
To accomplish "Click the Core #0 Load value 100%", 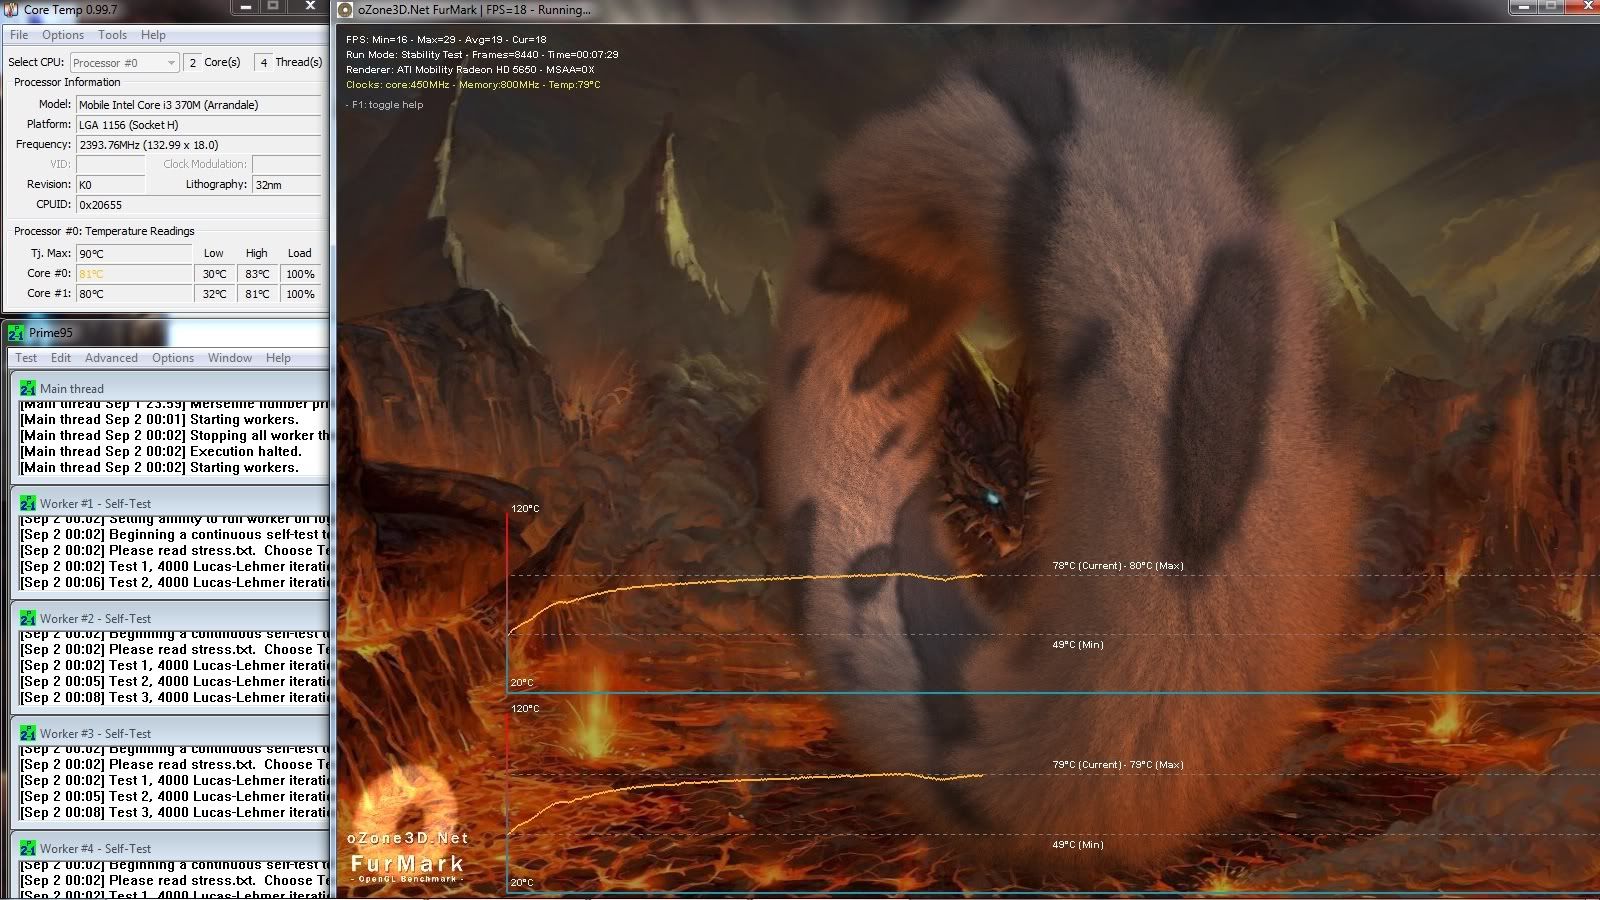I will click(x=300, y=274).
